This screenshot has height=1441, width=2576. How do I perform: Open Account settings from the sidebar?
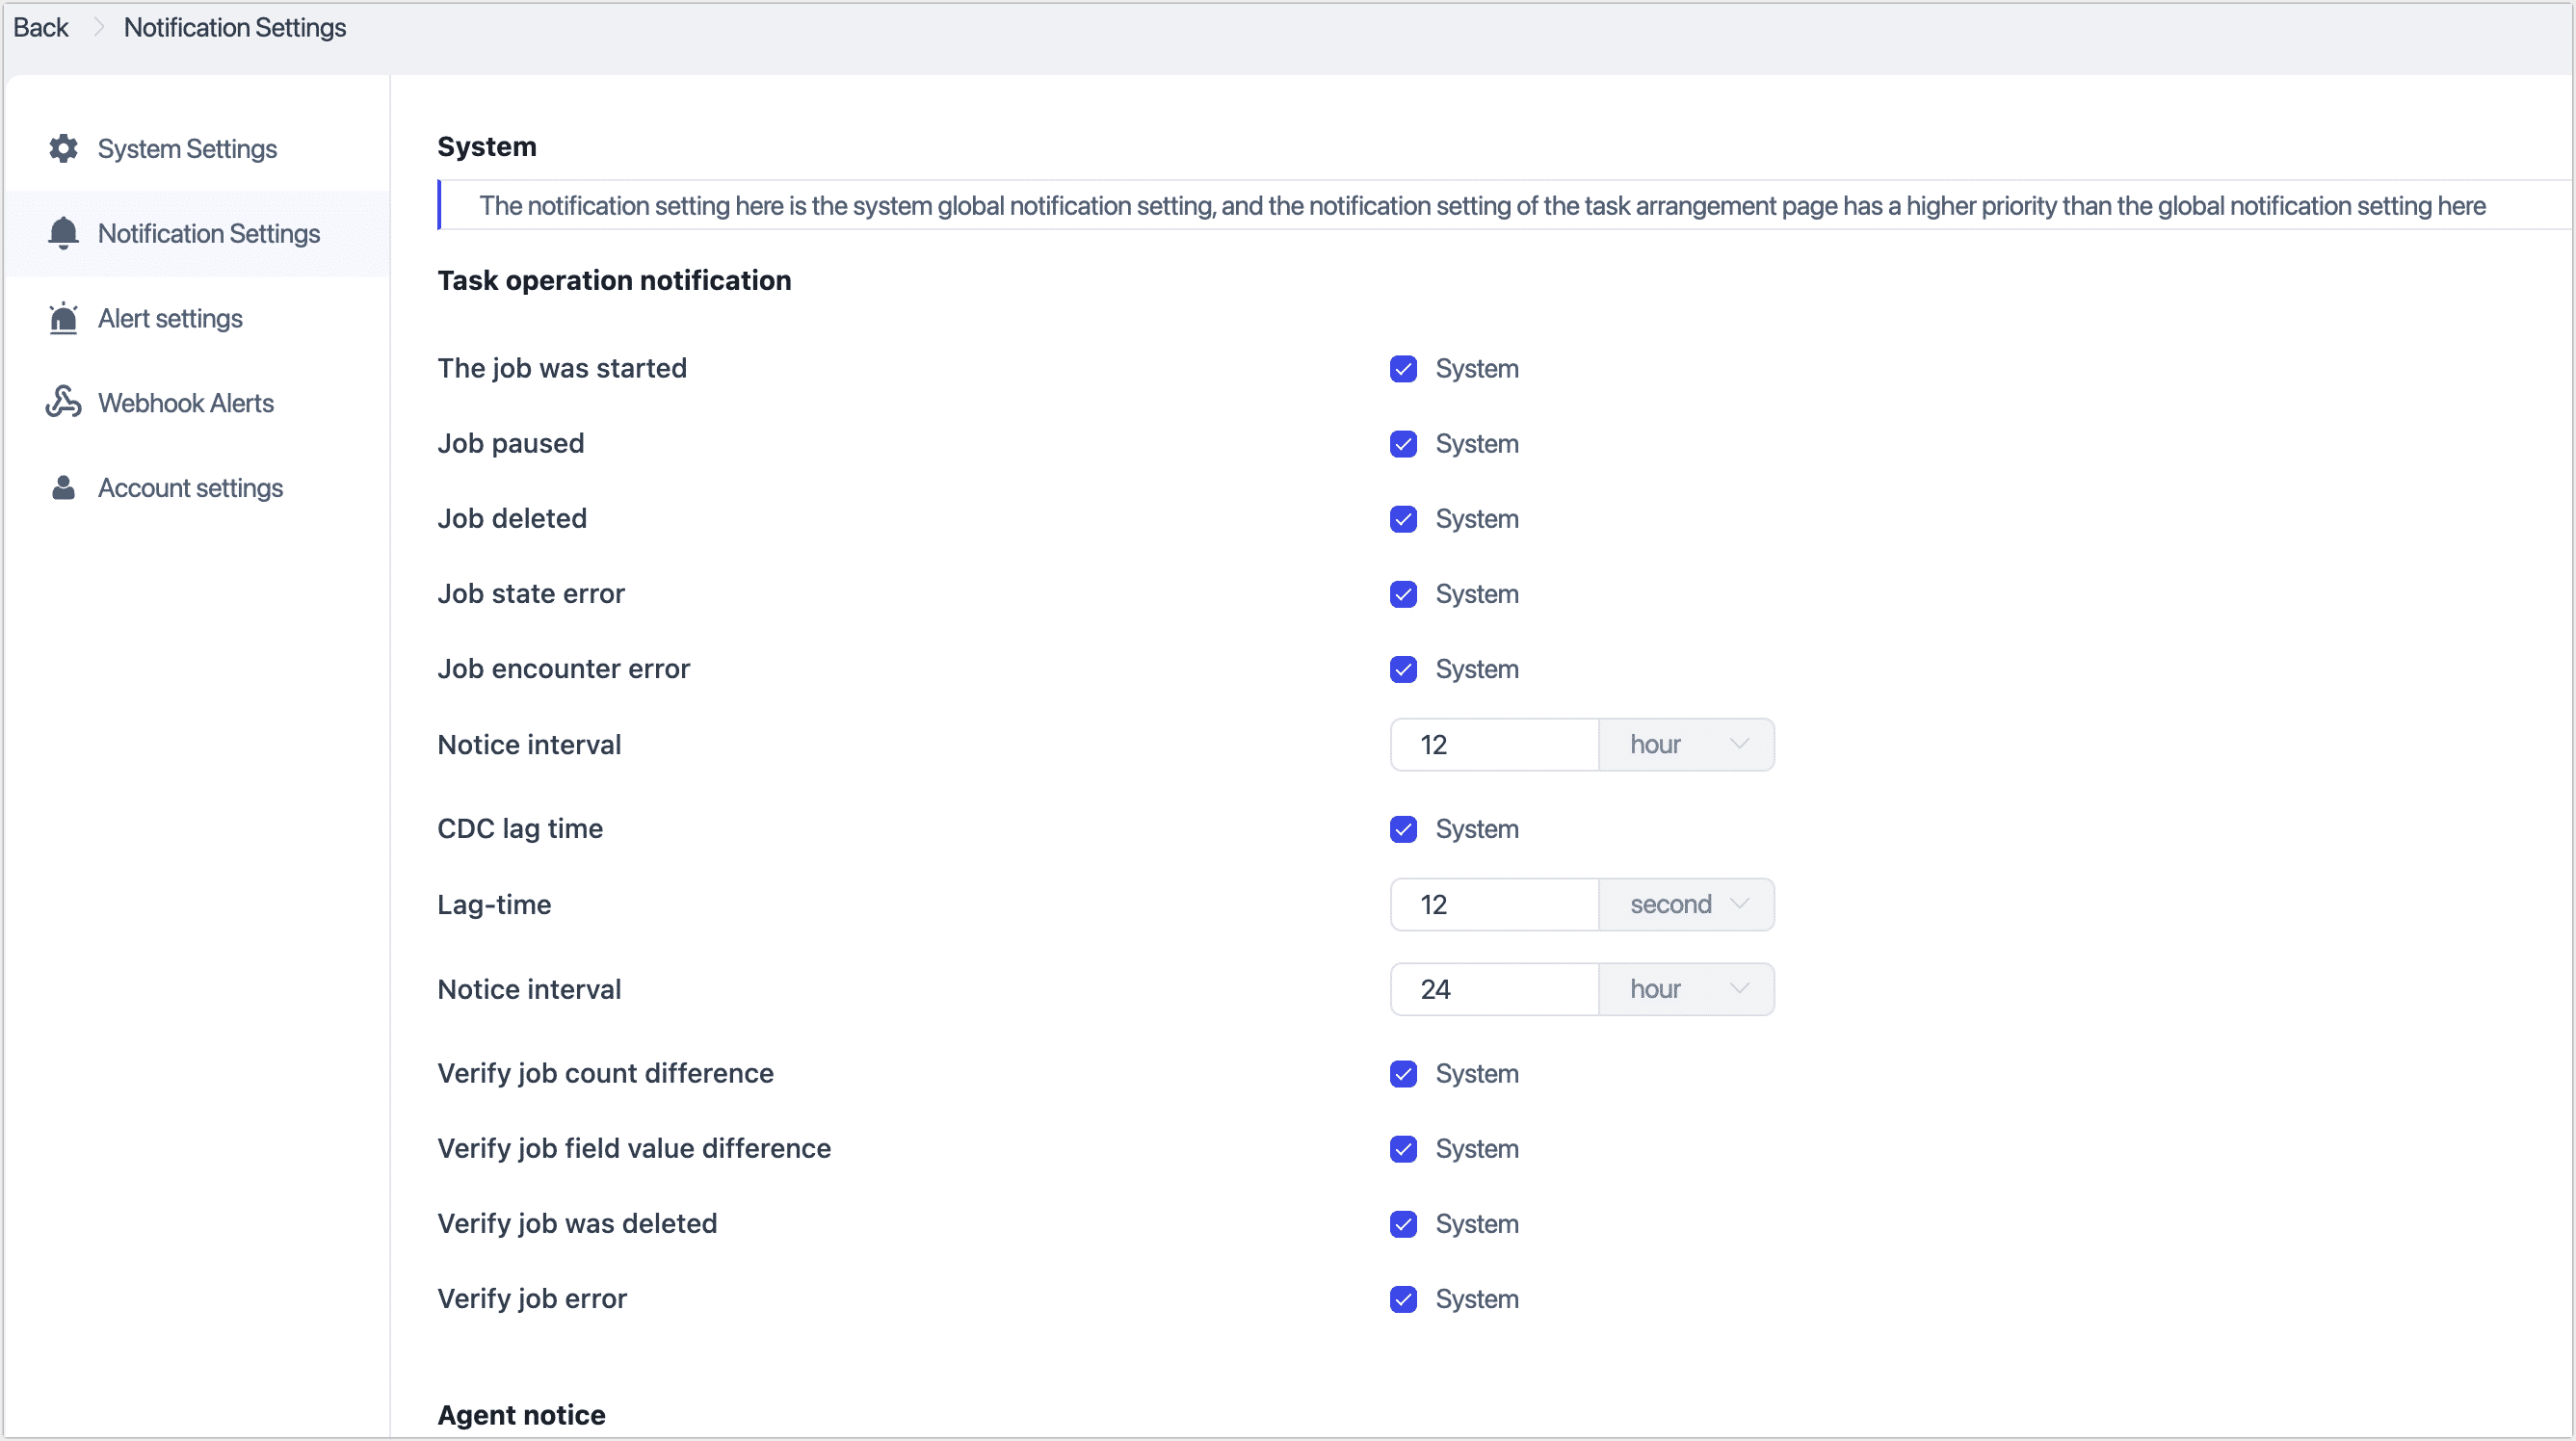(x=190, y=488)
